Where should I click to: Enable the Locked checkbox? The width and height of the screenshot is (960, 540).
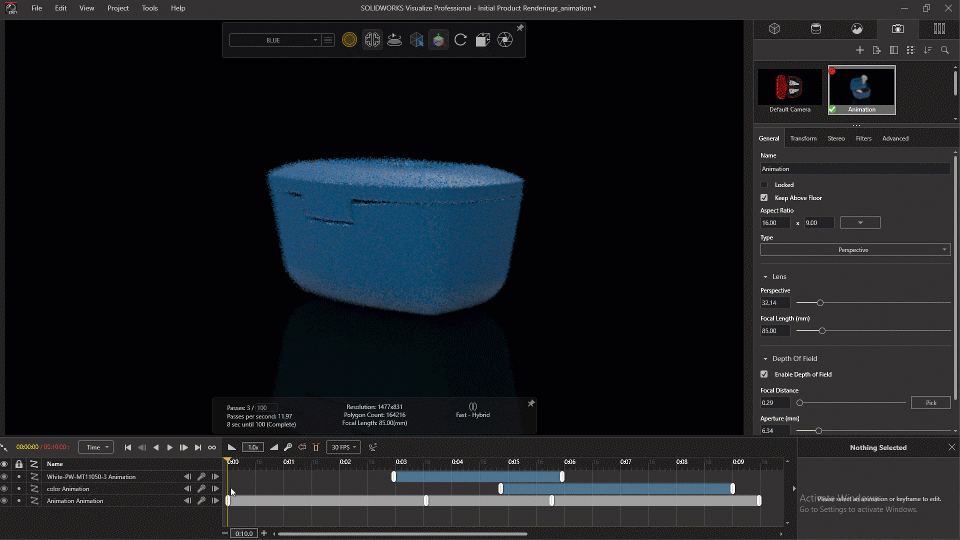pyautogui.click(x=765, y=185)
